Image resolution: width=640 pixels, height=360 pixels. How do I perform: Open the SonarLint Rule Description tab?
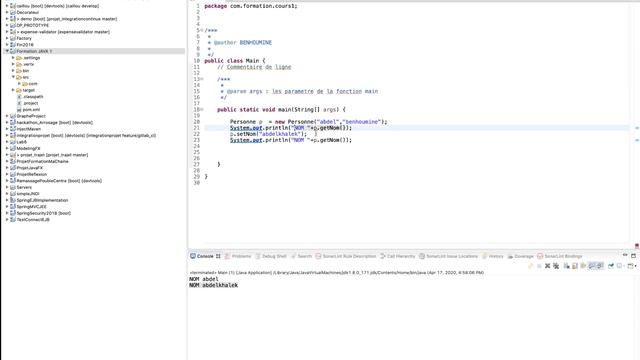pyautogui.click(x=346, y=256)
